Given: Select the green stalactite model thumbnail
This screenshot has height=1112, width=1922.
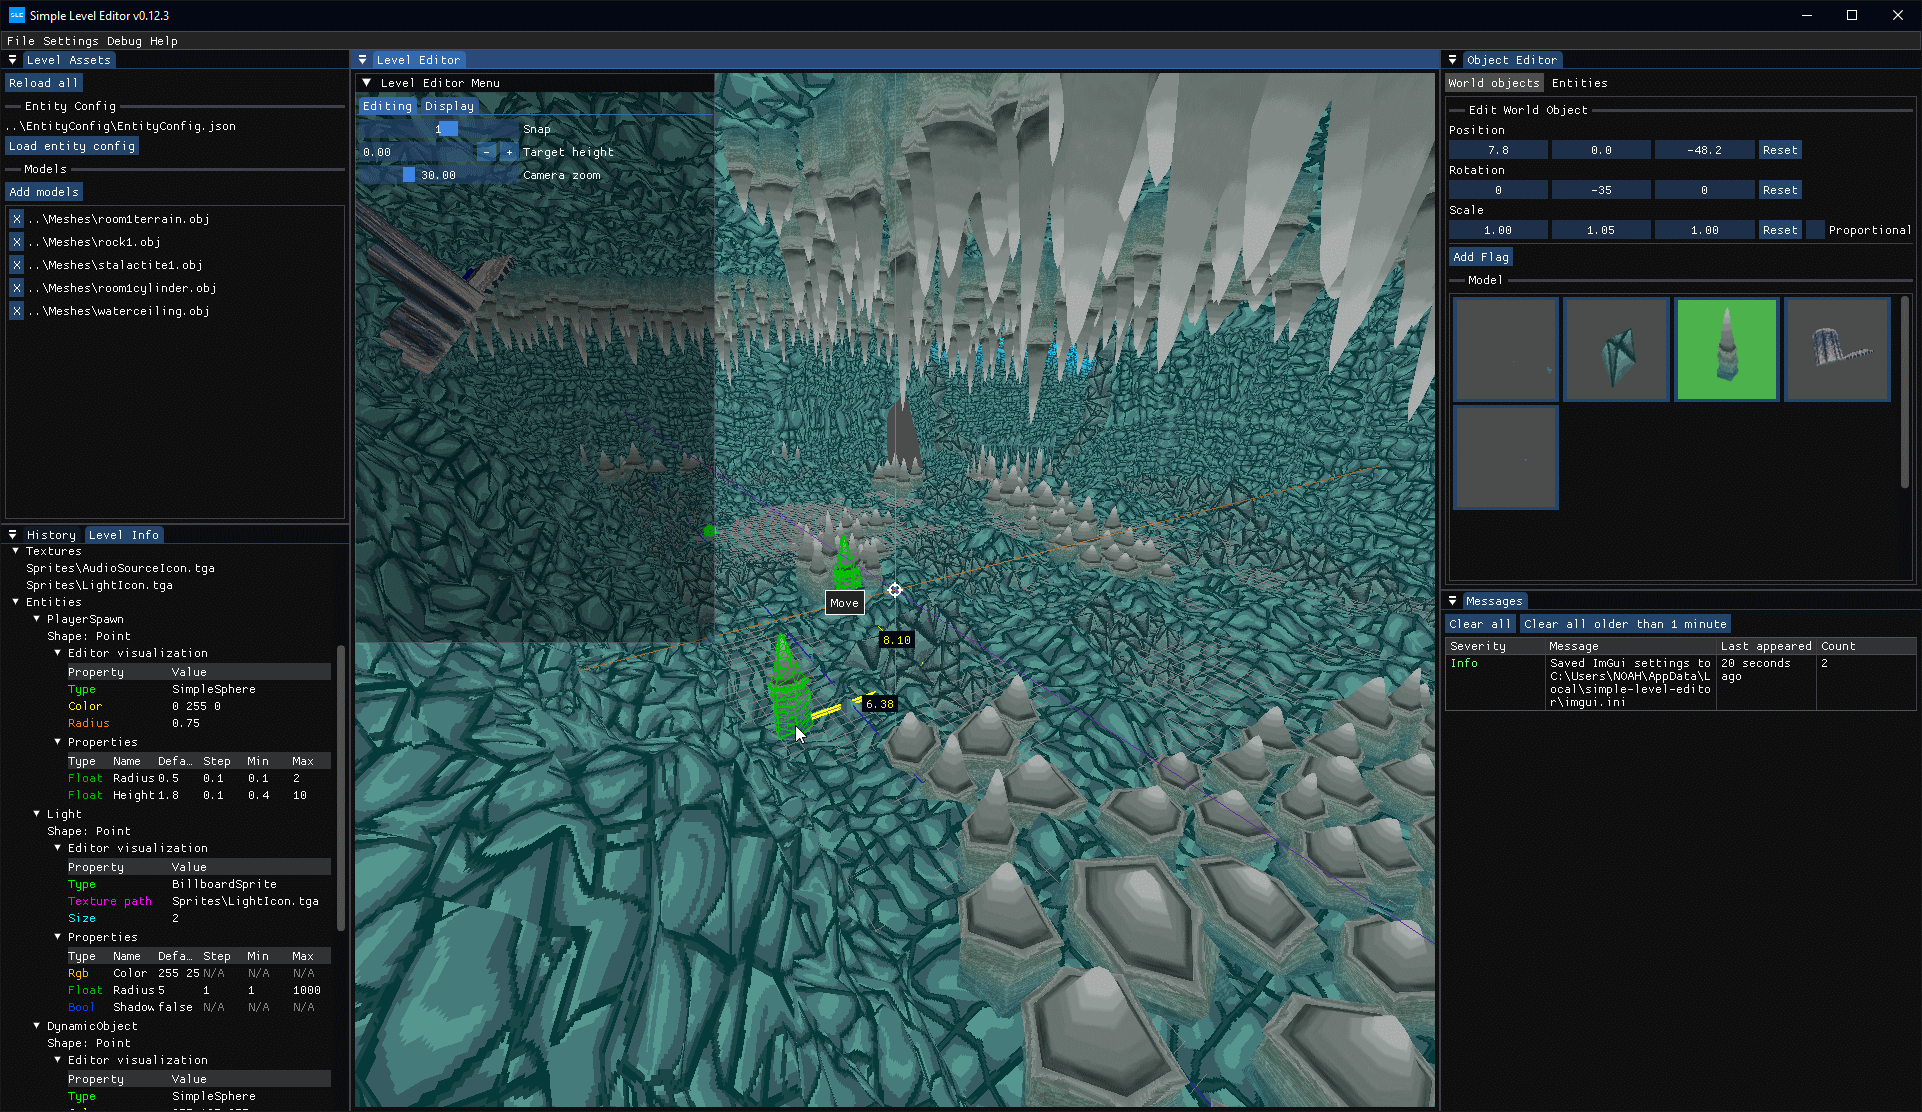Looking at the screenshot, I should click(1726, 350).
